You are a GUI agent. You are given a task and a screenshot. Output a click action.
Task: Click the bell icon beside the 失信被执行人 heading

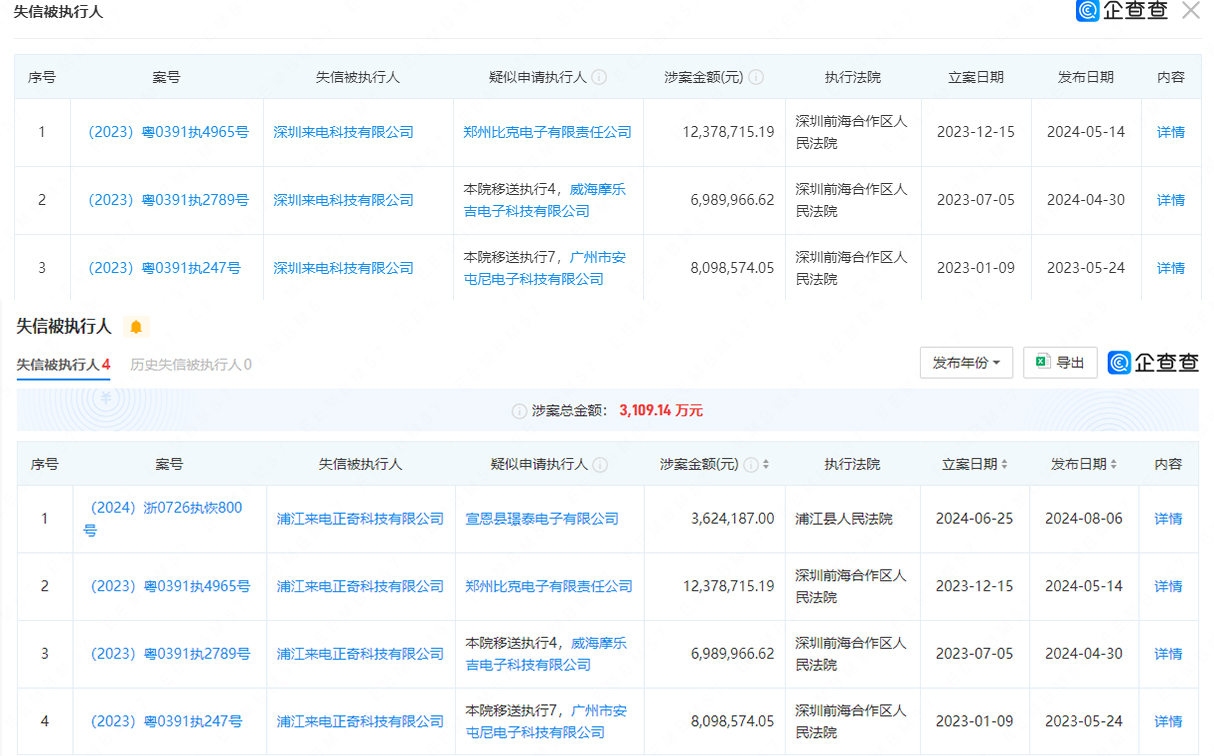[136, 327]
